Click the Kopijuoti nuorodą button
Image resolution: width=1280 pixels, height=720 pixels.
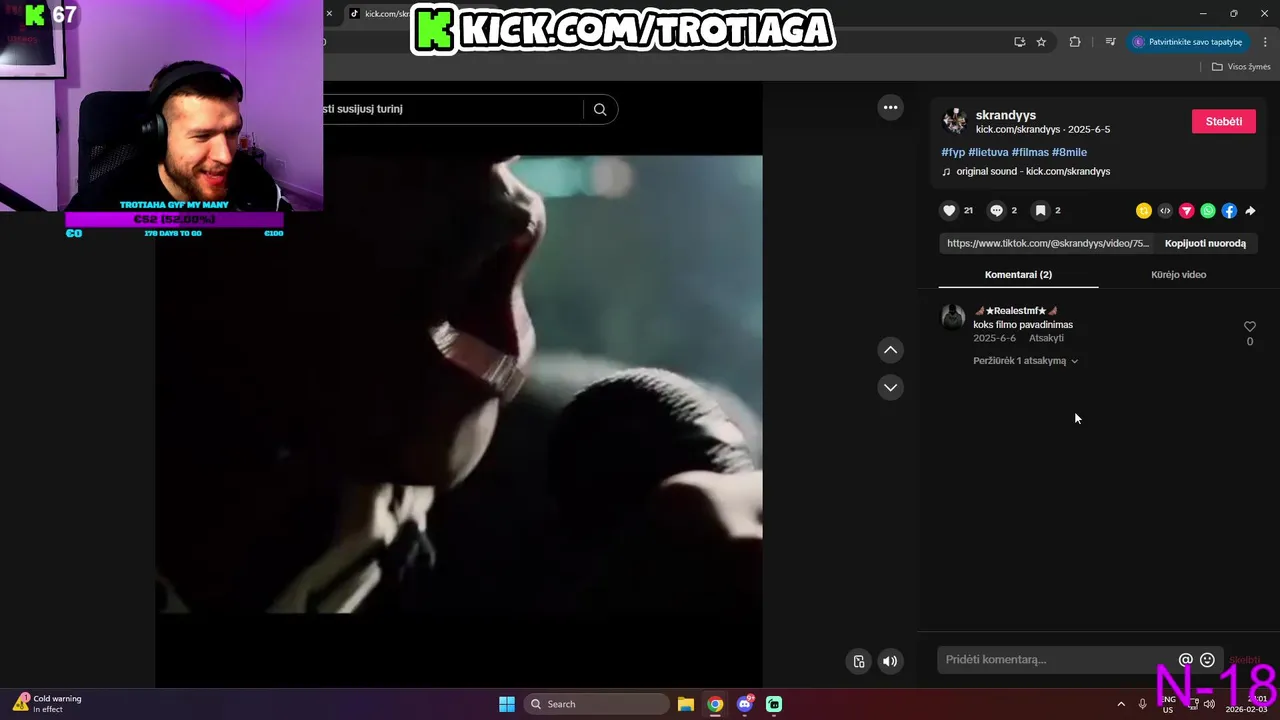tap(1205, 243)
